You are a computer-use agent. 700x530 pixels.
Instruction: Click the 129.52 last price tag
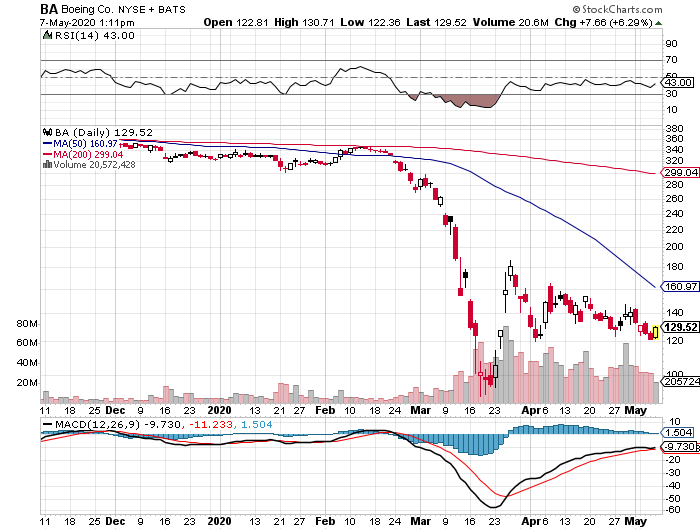coord(678,327)
